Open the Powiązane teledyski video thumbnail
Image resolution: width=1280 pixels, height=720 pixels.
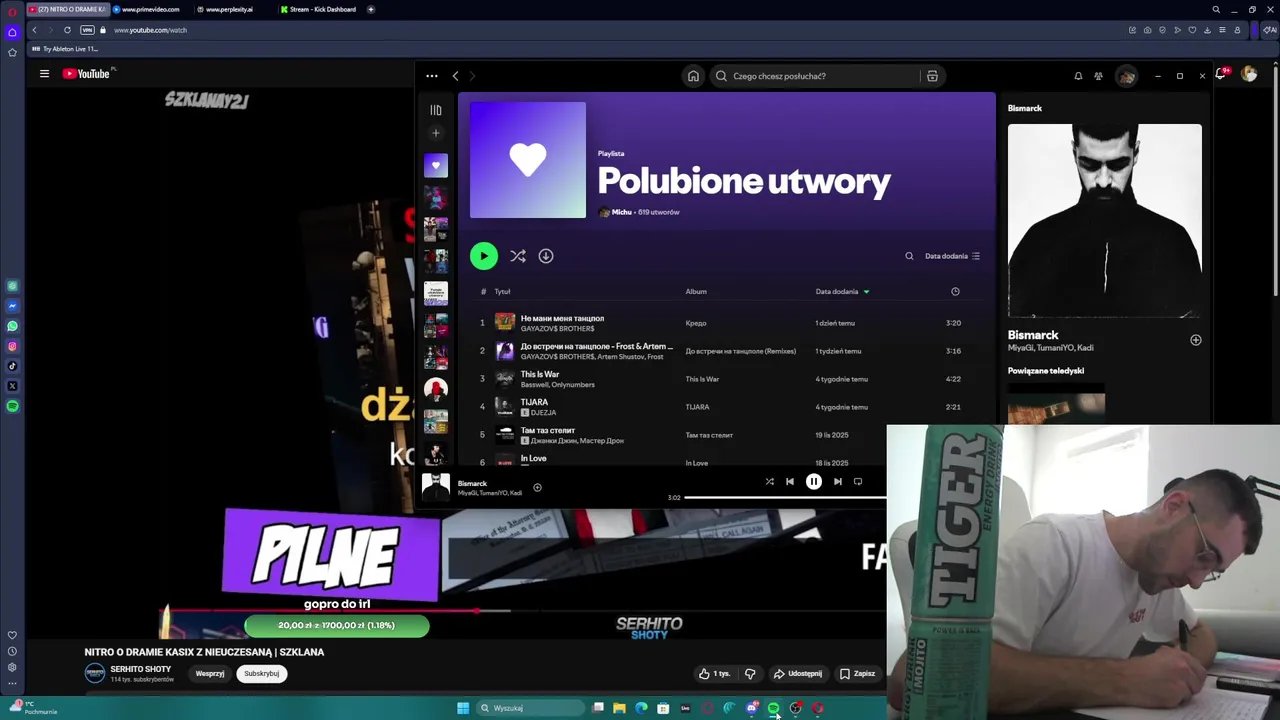pyautogui.click(x=1056, y=404)
